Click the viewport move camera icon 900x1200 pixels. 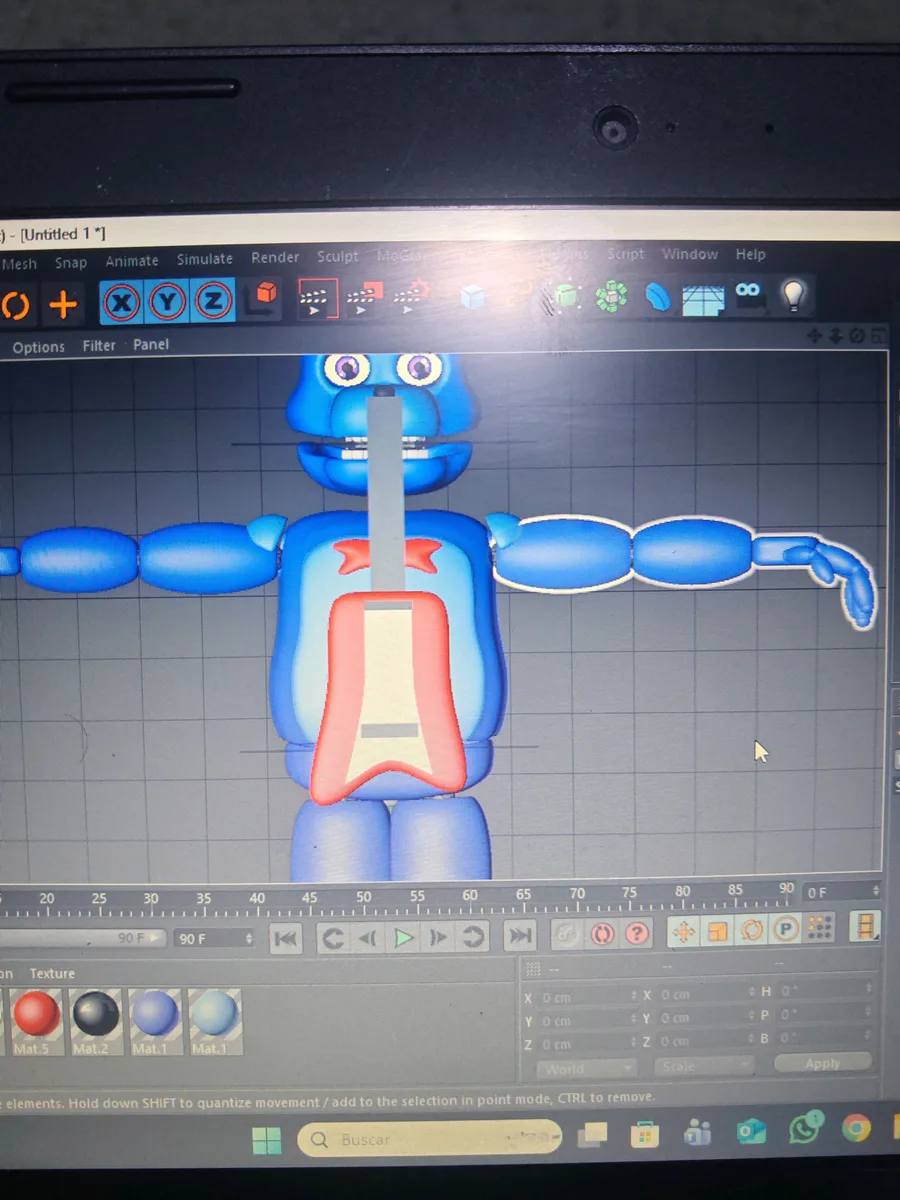(815, 337)
